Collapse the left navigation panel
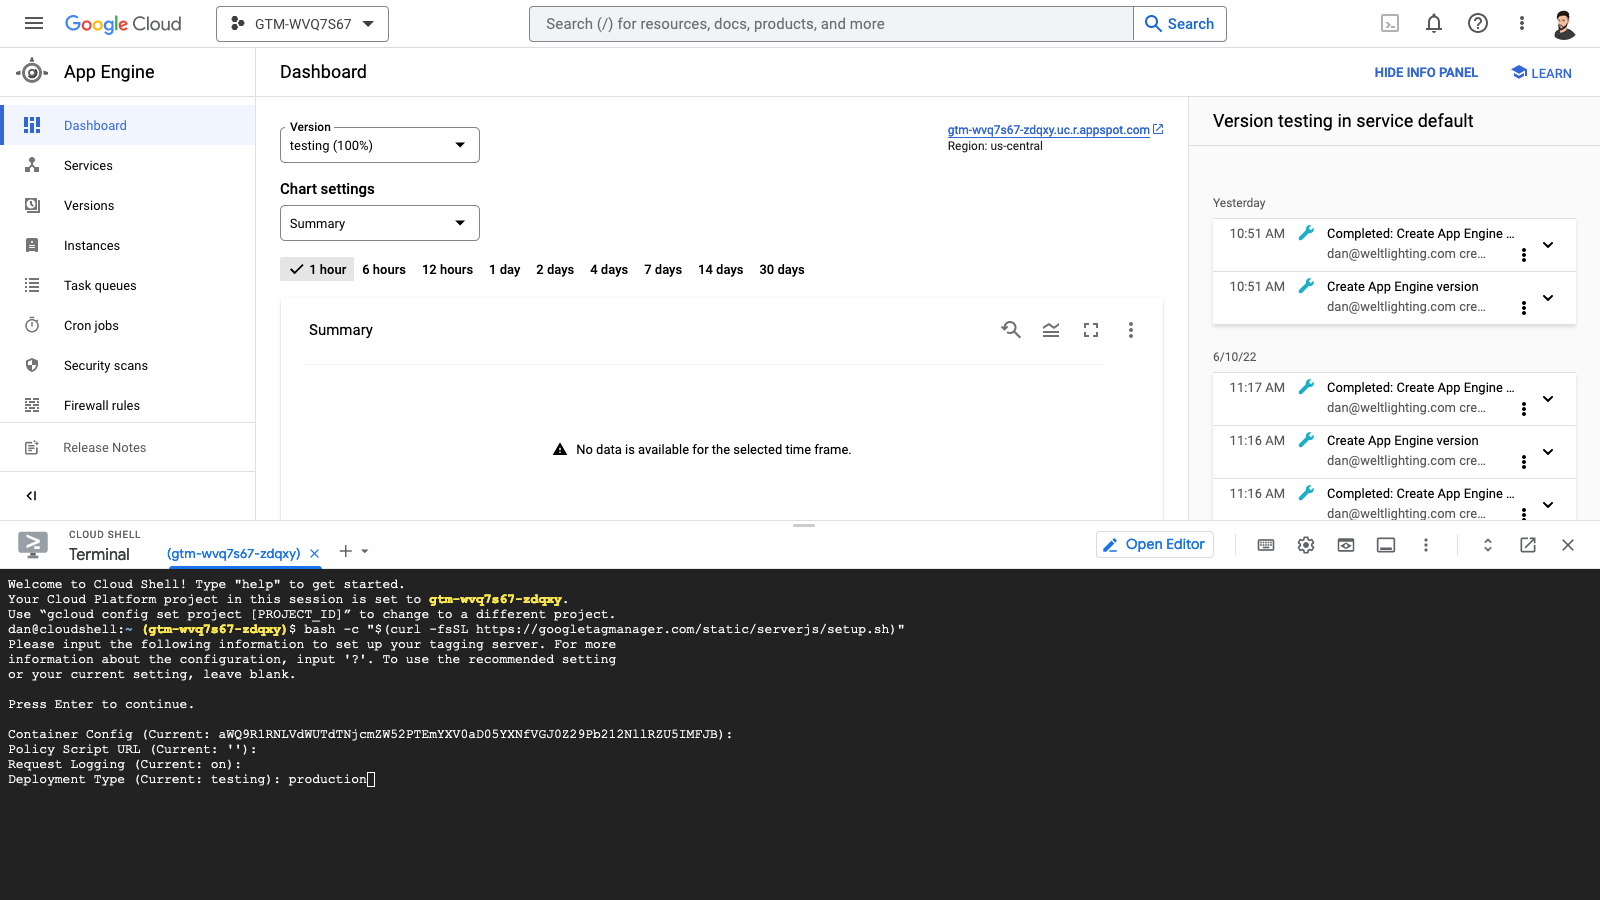 [x=31, y=495]
